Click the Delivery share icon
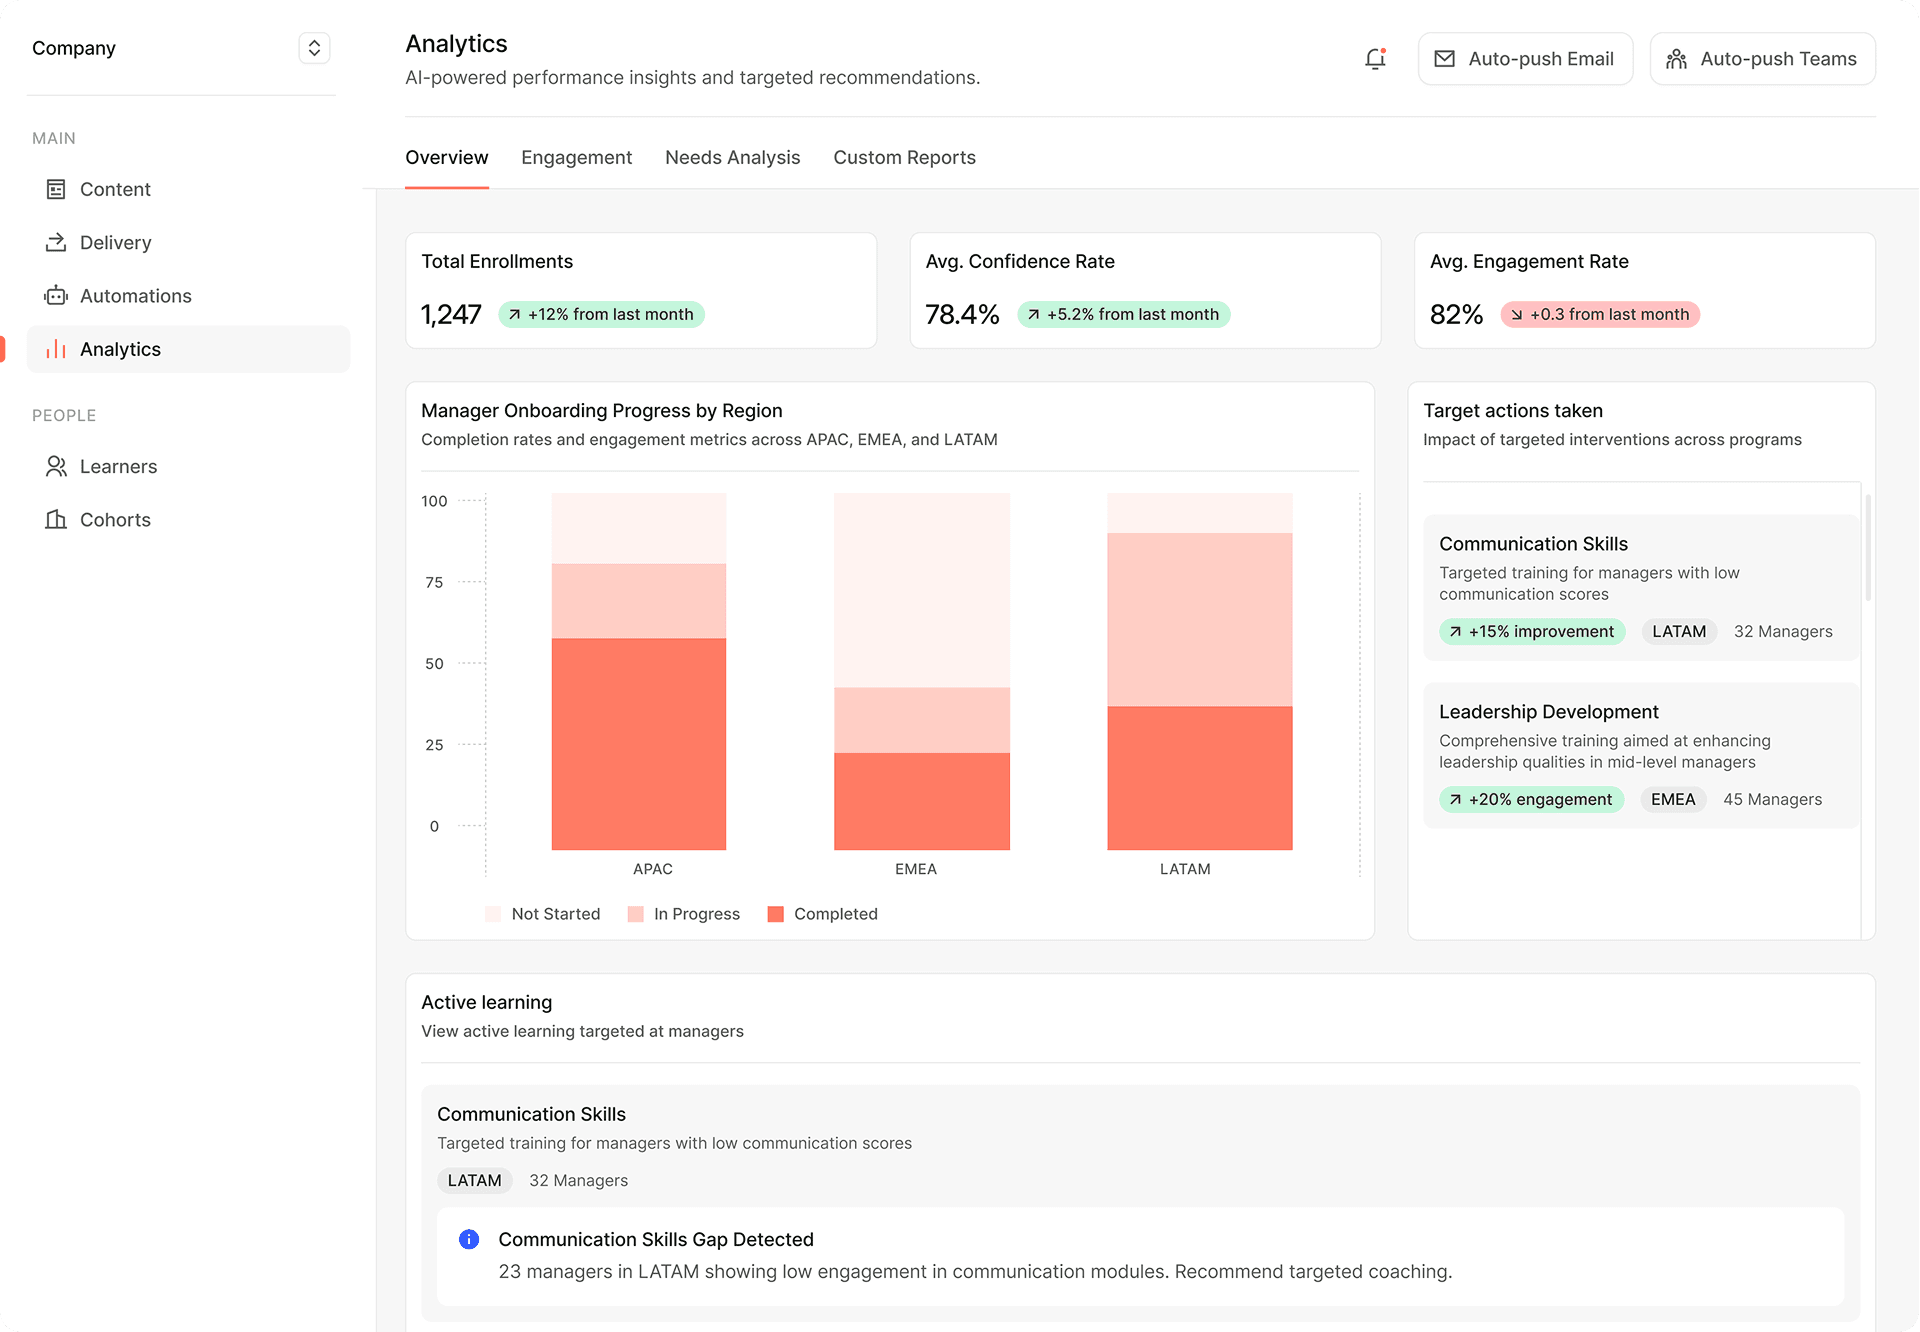This screenshot has width=1920, height=1332. point(56,242)
